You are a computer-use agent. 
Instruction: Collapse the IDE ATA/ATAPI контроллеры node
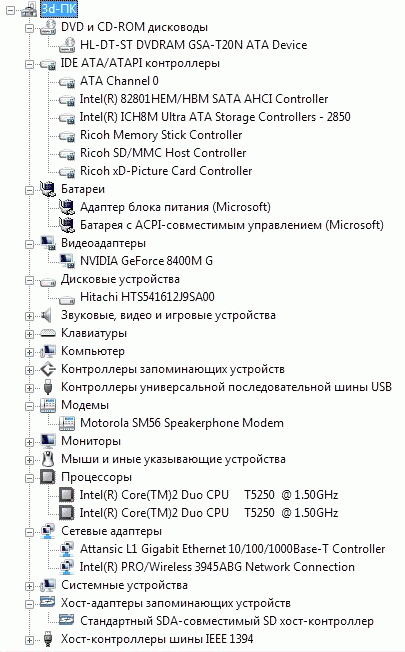pyautogui.click(x=29, y=64)
